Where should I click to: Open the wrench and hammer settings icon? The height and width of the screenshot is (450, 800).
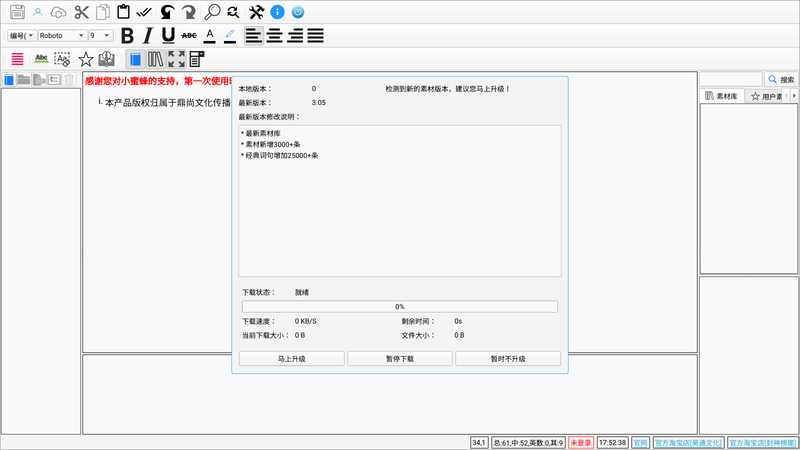pos(255,12)
